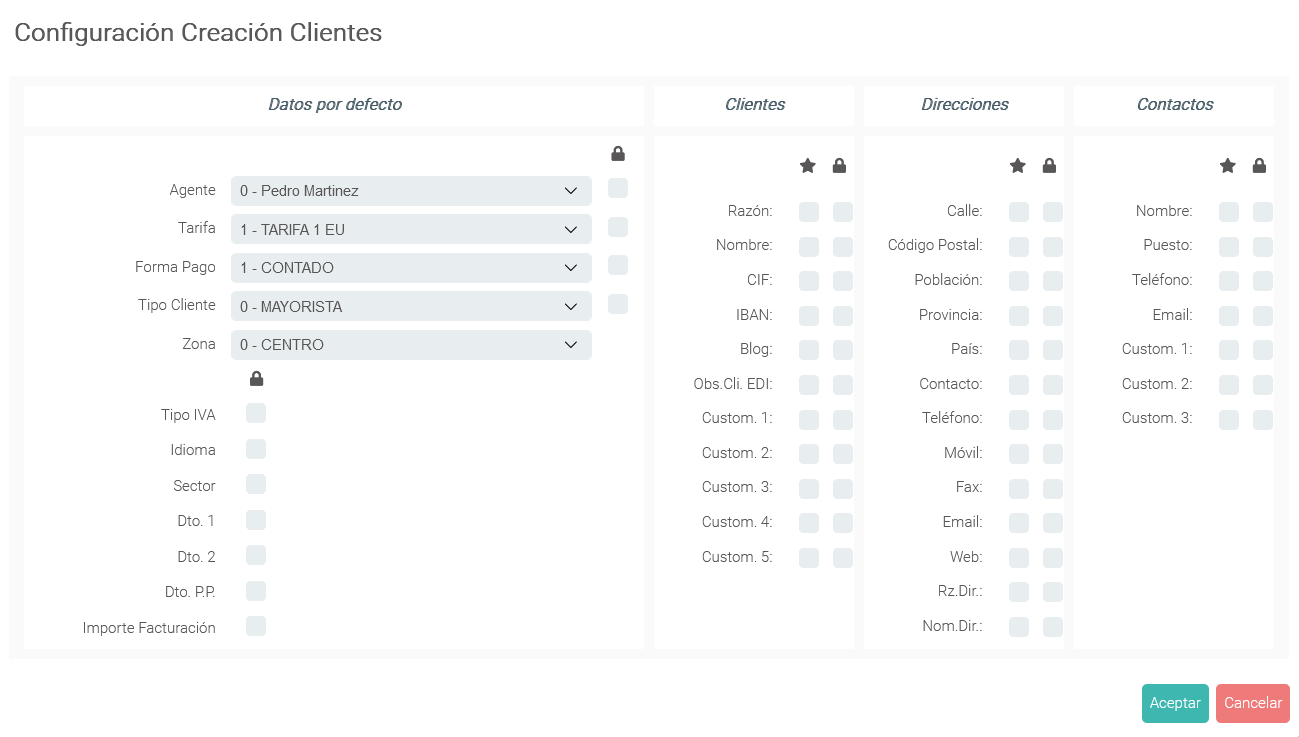
Task: Toggle the lock checkbox for Web
Action: pyautogui.click(x=1053, y=558)
